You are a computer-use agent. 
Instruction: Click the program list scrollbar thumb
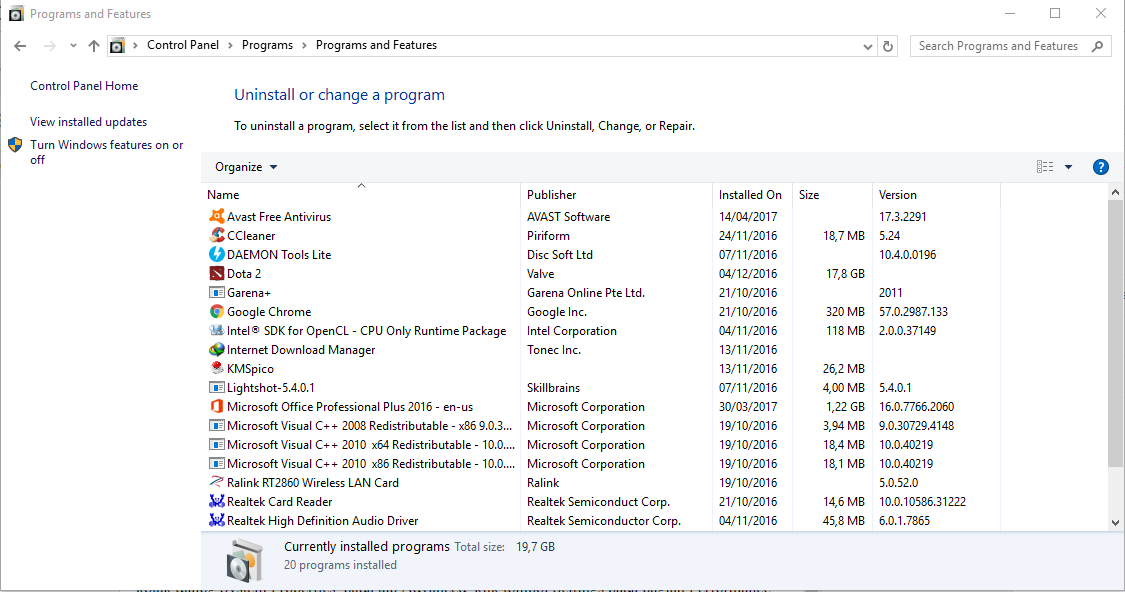pyautogui.click(x=1115, y=334)
